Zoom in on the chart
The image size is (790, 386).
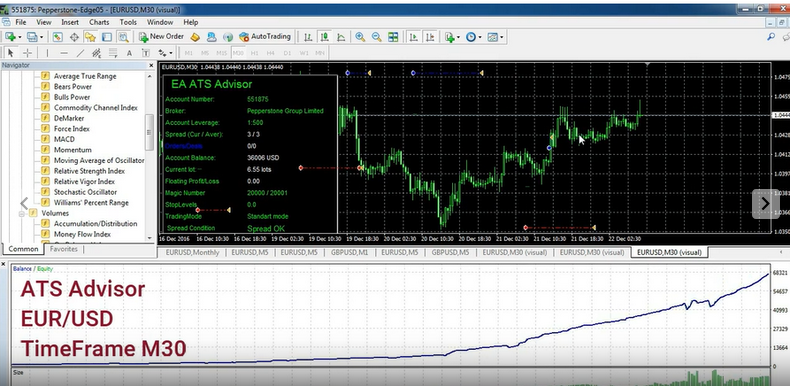pyautogui.click(x=360, y=37)
